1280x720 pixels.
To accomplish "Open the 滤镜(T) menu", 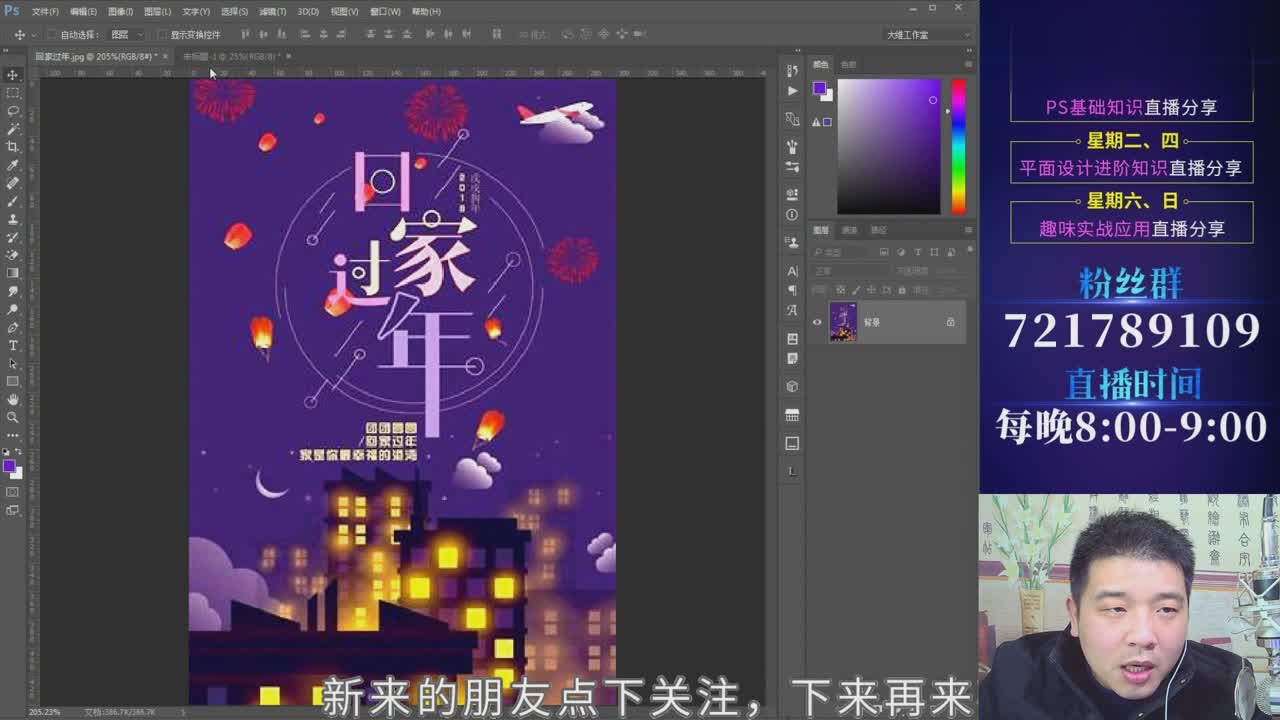I will 272,11.
